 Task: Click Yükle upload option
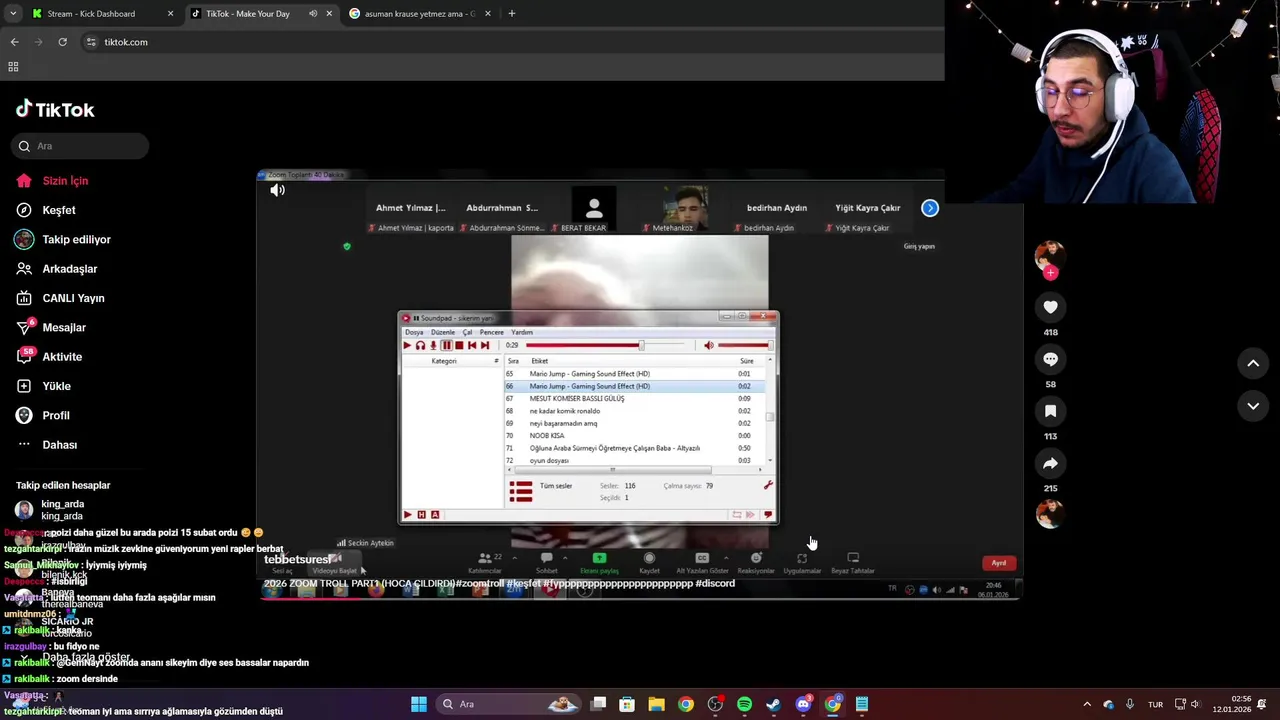click(43, 386)
